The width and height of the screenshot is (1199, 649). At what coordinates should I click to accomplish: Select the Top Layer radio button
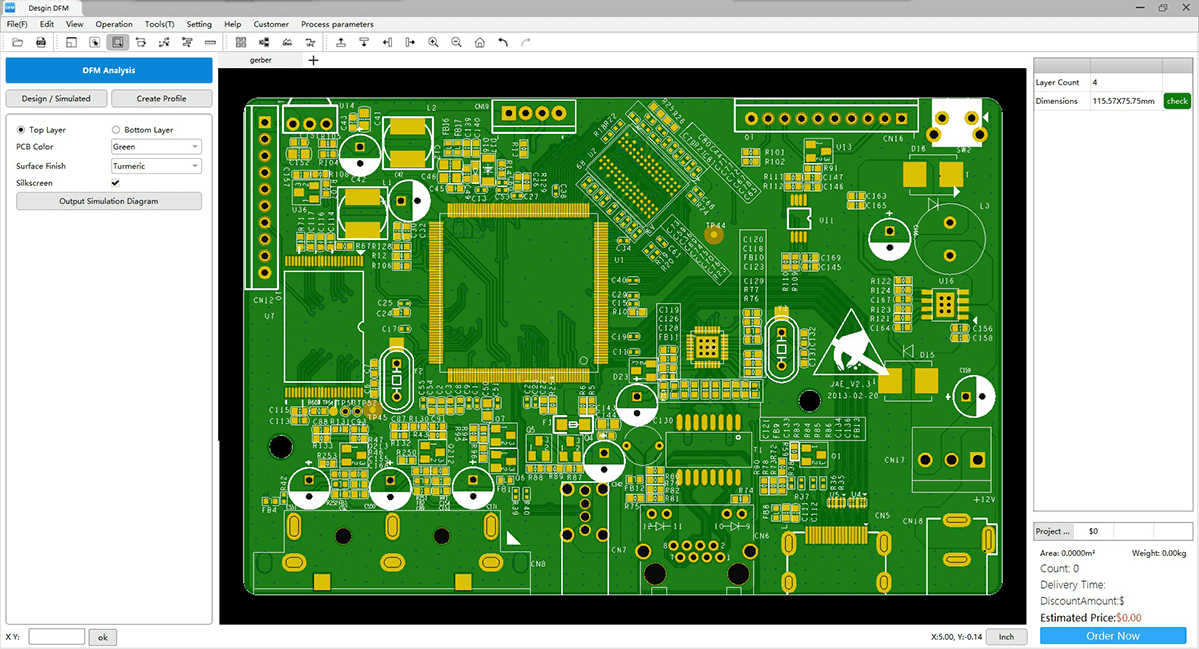(x=22, y=130)
